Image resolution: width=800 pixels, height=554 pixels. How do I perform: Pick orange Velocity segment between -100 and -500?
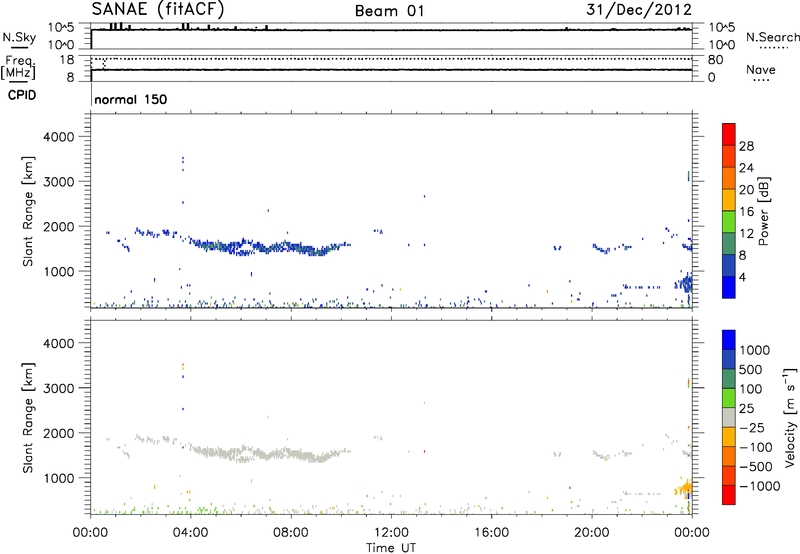point(729,456)
